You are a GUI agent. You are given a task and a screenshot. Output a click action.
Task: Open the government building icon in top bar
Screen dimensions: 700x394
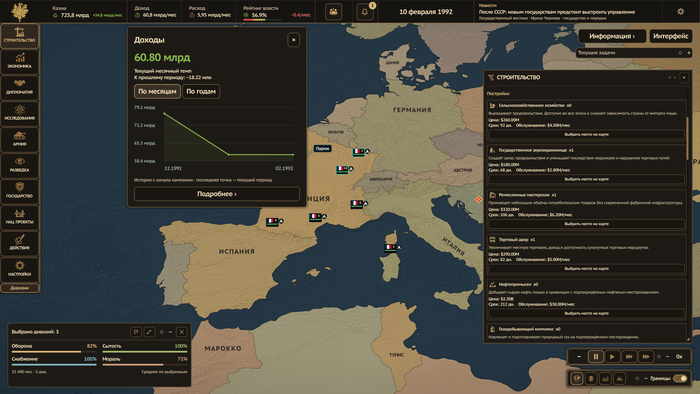tap(333, 12)
